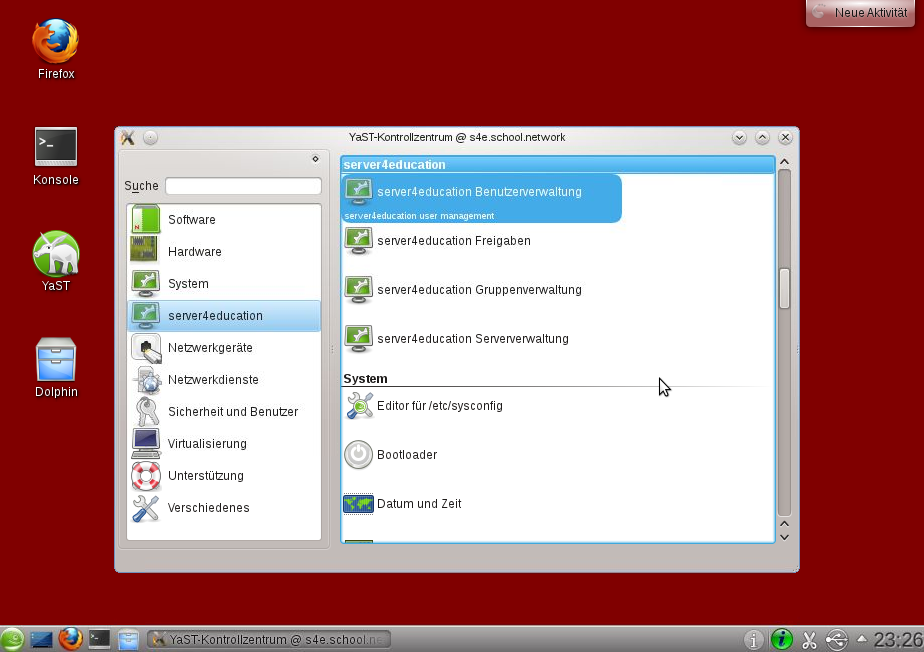Open the server4education Freigaben text link
924x652 pixels.
tap(454, 241)
